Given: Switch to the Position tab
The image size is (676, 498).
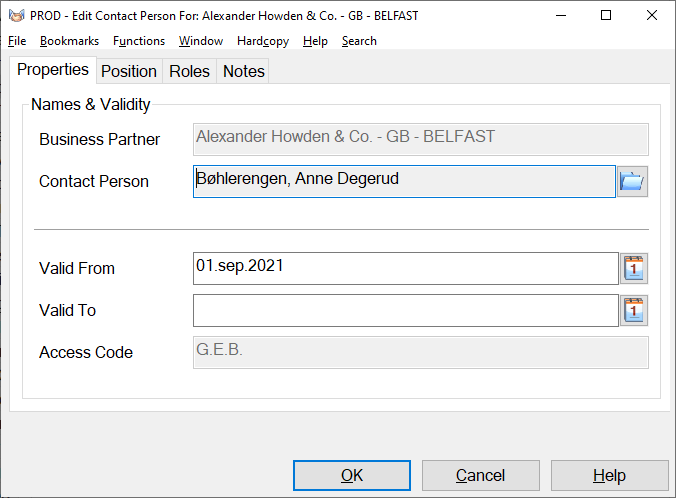Looking at the screenshot, I should click(x=129, y=71).
